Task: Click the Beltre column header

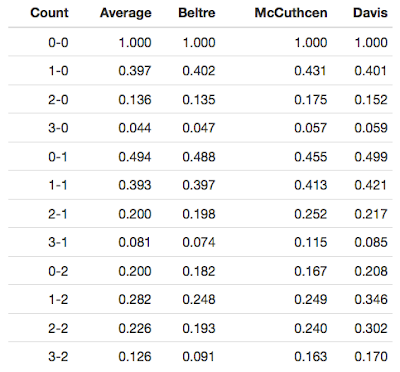Action: [197, 13]
